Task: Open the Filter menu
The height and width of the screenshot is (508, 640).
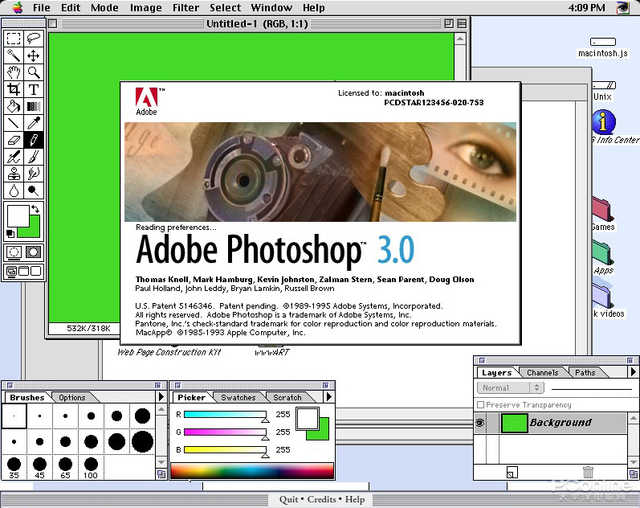Action: 186,8
